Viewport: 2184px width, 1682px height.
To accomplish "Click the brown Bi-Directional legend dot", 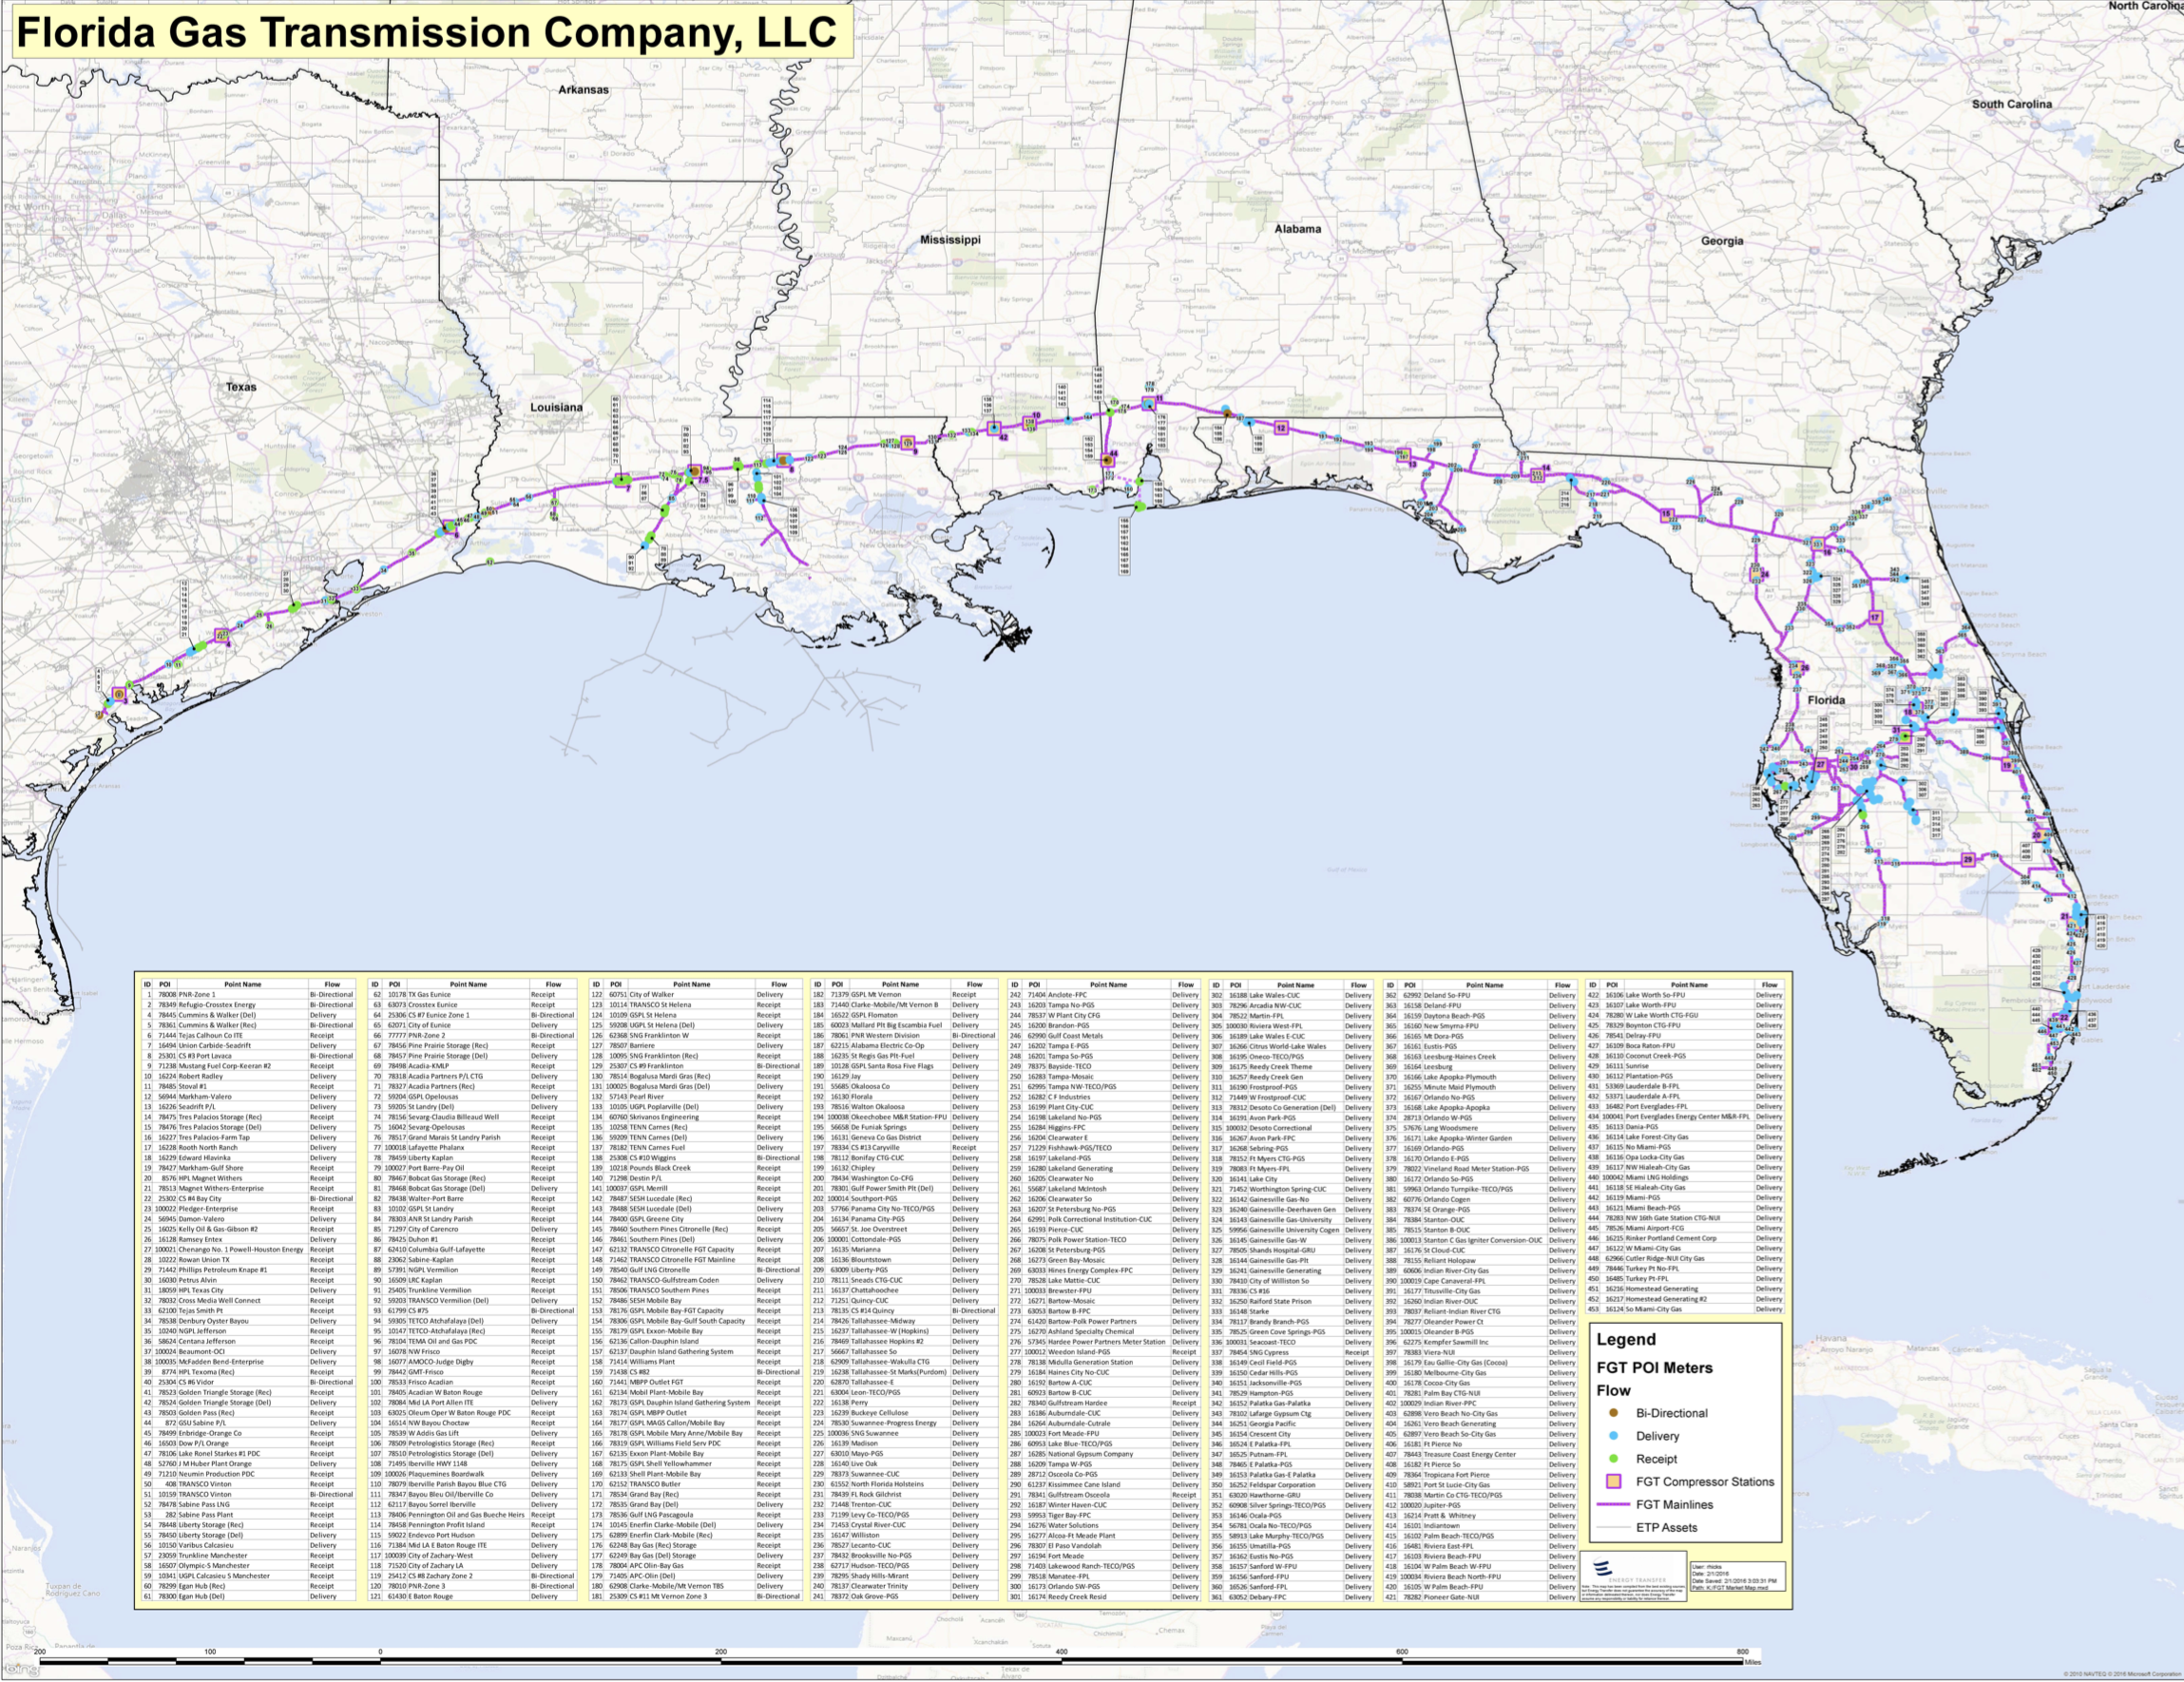I will 1613,1413.
